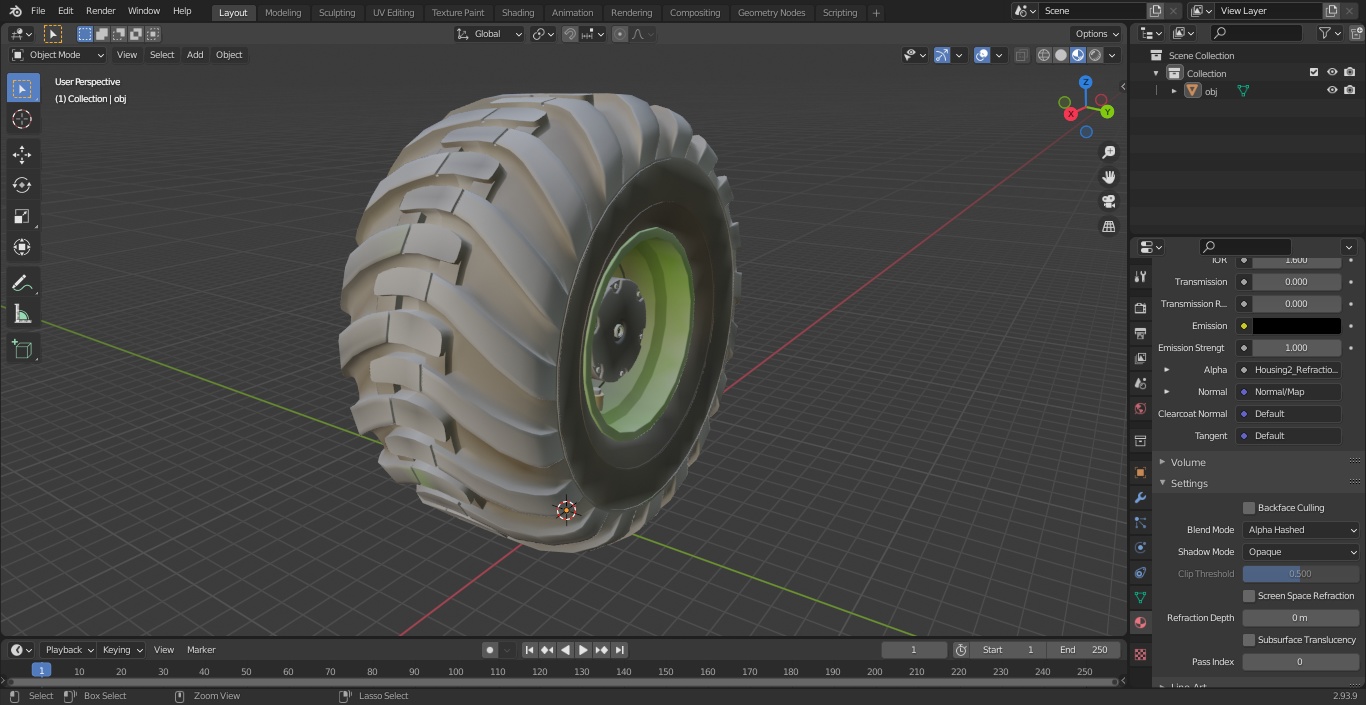Open the File menu

click(38, 11)
